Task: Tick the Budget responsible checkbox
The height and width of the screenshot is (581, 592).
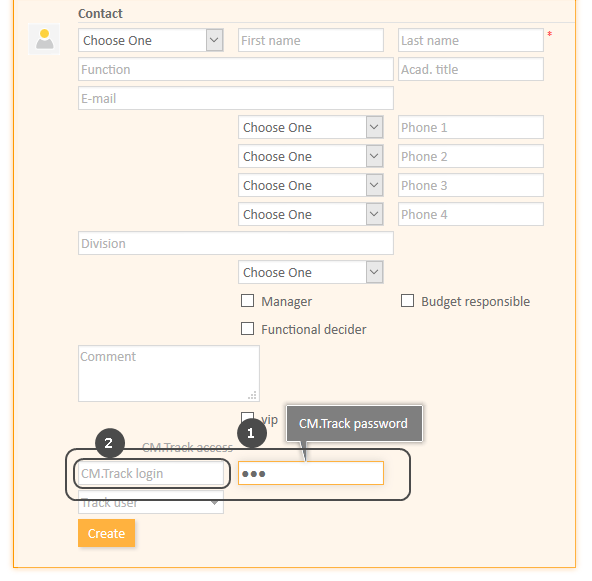Action: (x=407, y=301)
